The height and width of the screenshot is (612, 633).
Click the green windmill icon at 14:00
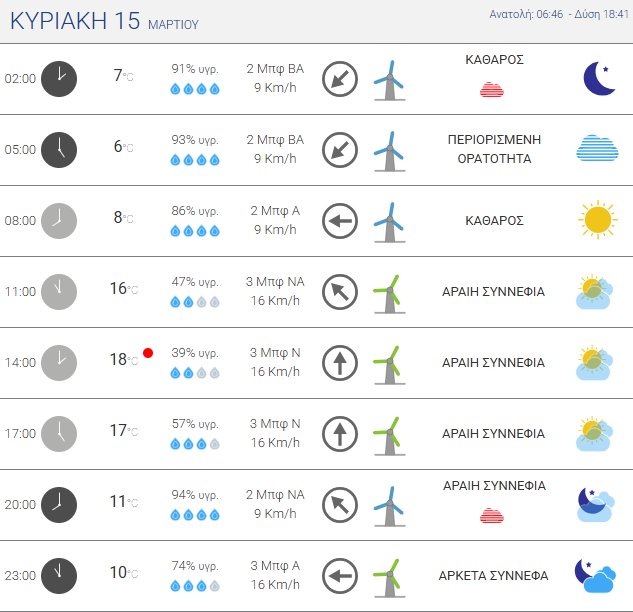[x=387, y=362]
